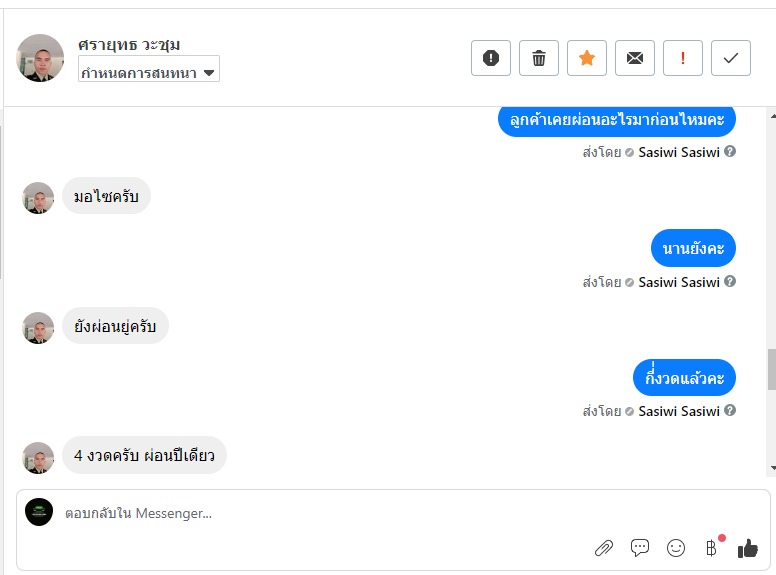The image size is (776, 575).
Task: Flag conversation with red exclamation button
Action: click(682, 58)
